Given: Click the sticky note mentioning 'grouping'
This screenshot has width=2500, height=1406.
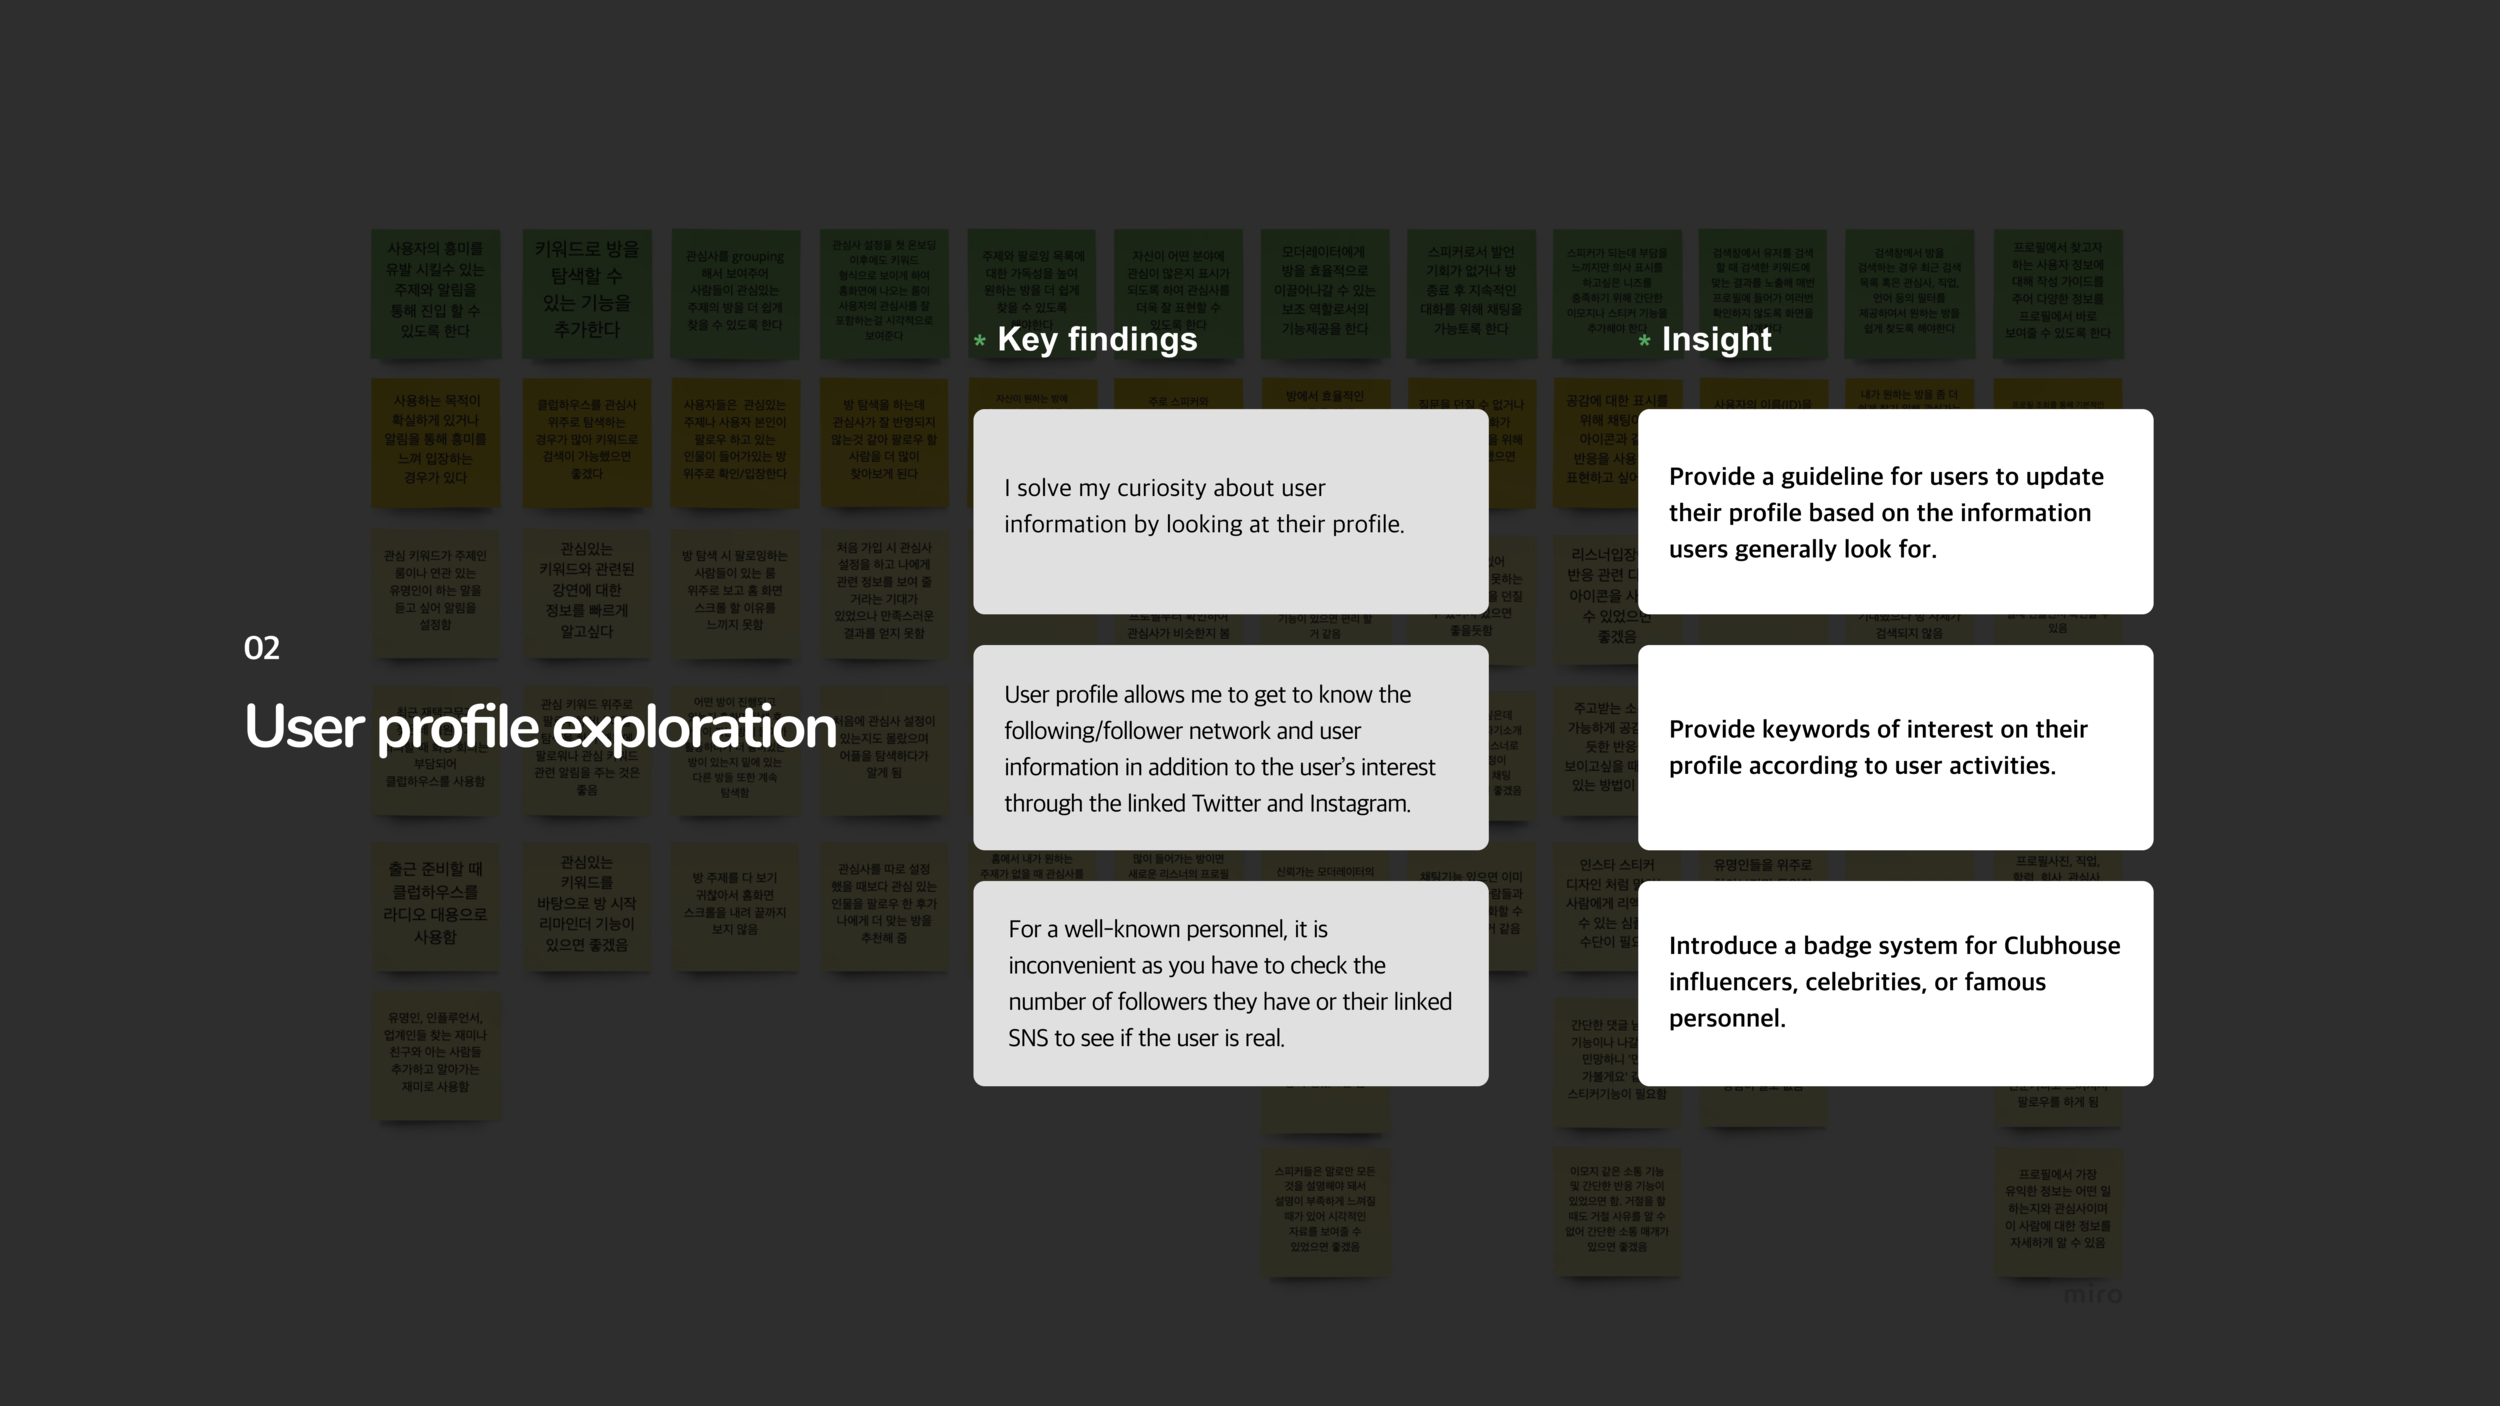Looking at the screenshot, I should click(x=735, y=291).
